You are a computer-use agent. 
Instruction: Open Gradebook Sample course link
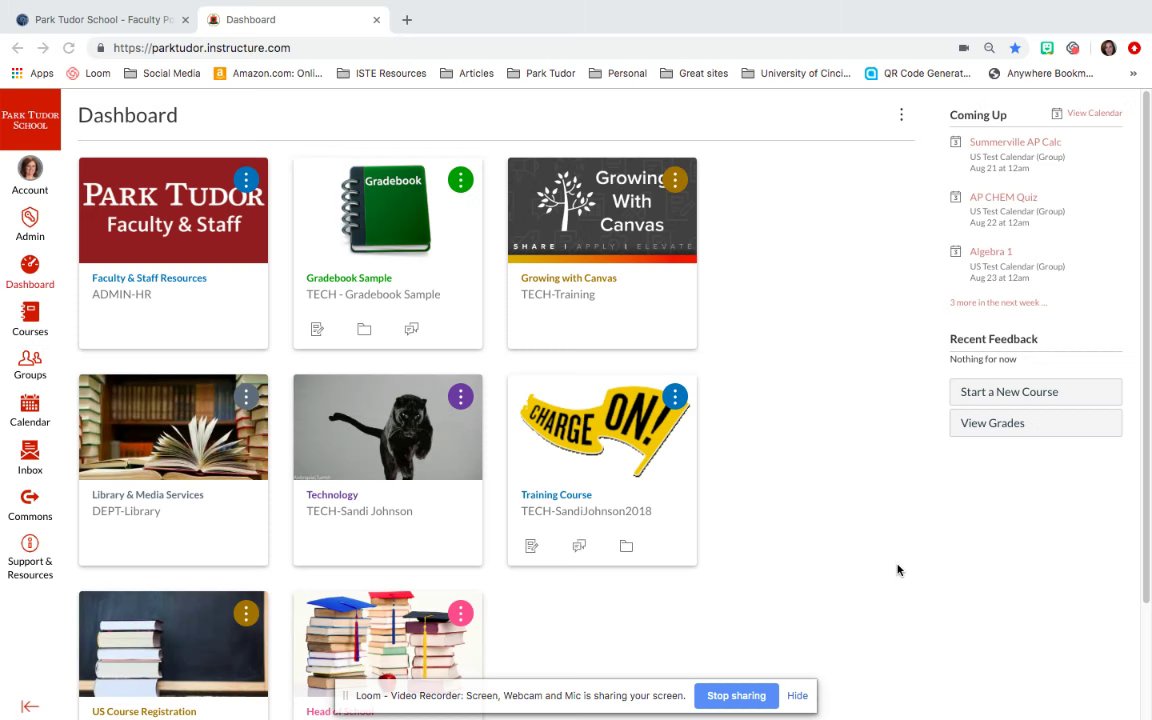coord(349,278)
